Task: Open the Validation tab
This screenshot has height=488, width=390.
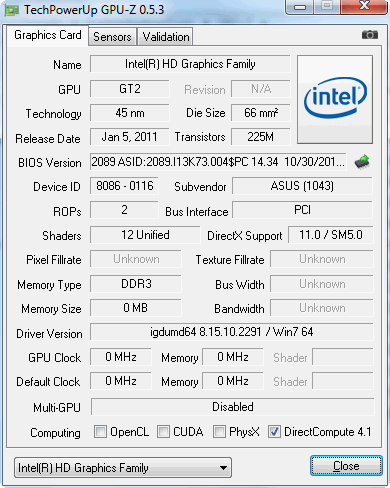Action: [166, 37]
